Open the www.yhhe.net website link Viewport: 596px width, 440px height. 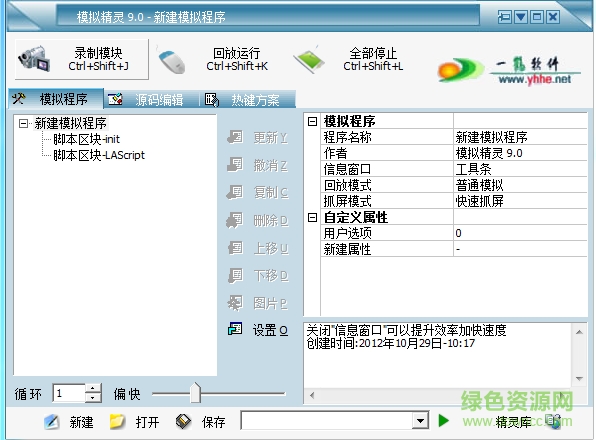[x=534, y=79]
